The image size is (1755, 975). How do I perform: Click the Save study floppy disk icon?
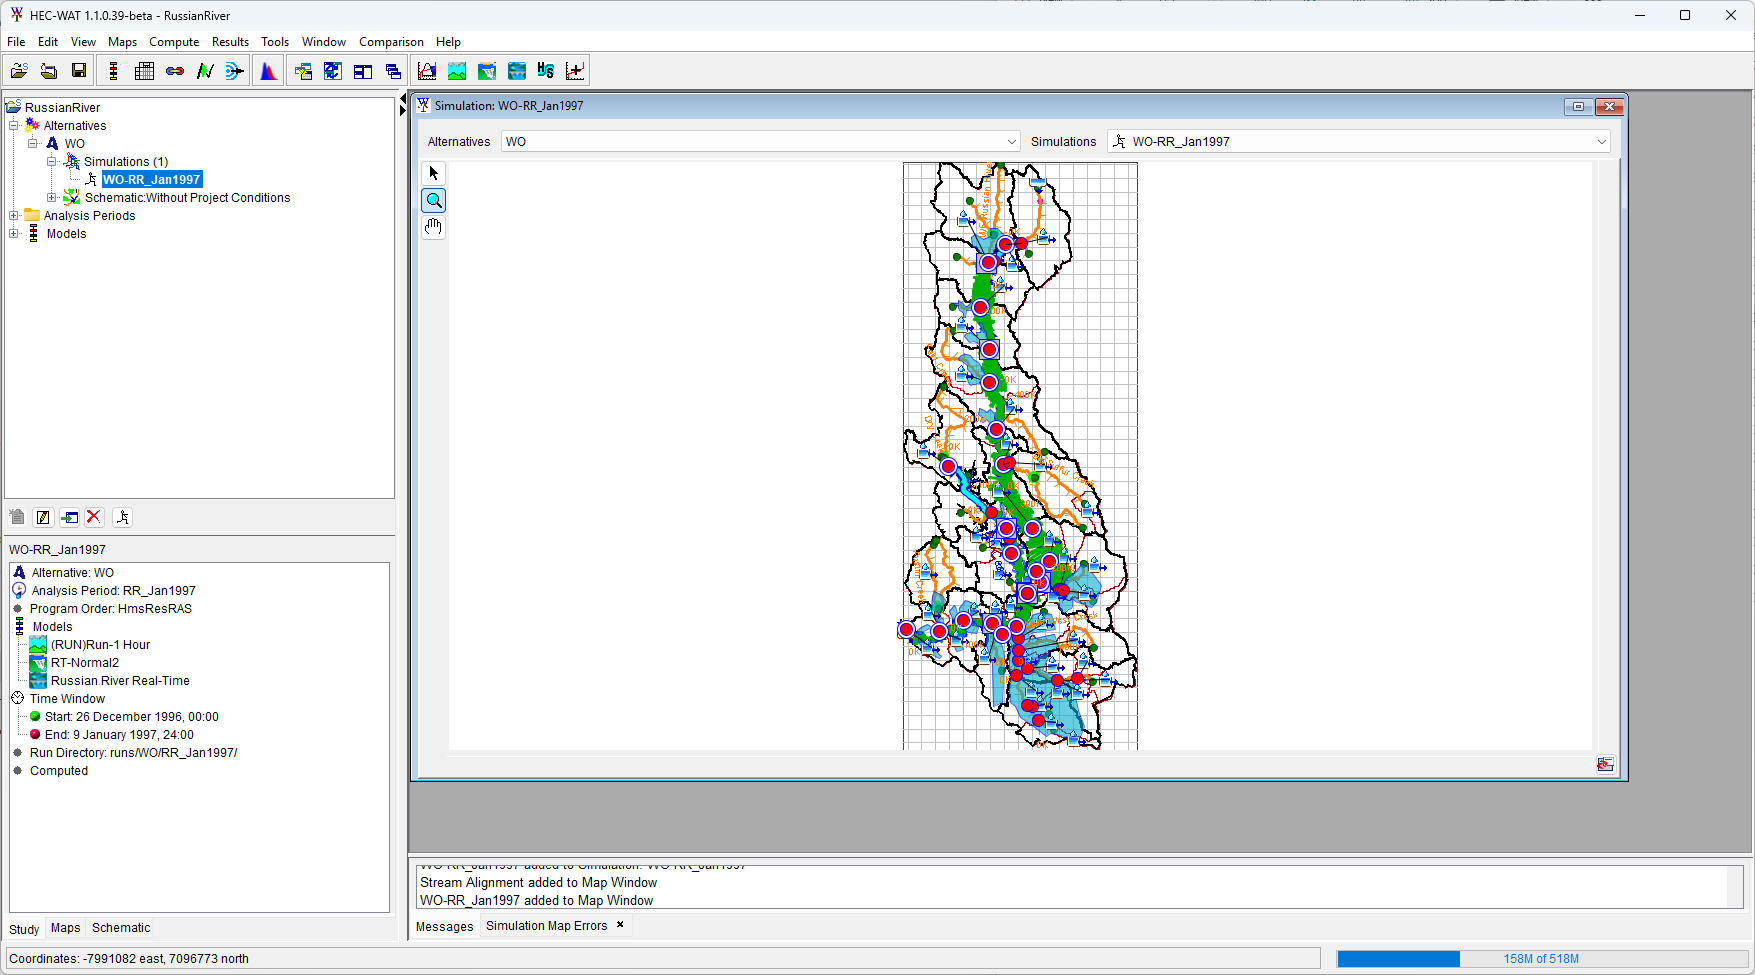(x=78, y=71)
